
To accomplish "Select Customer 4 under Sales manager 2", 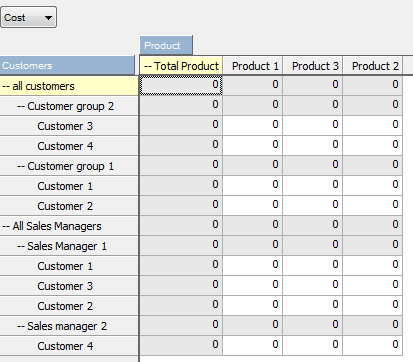I will tap(65, 346).
